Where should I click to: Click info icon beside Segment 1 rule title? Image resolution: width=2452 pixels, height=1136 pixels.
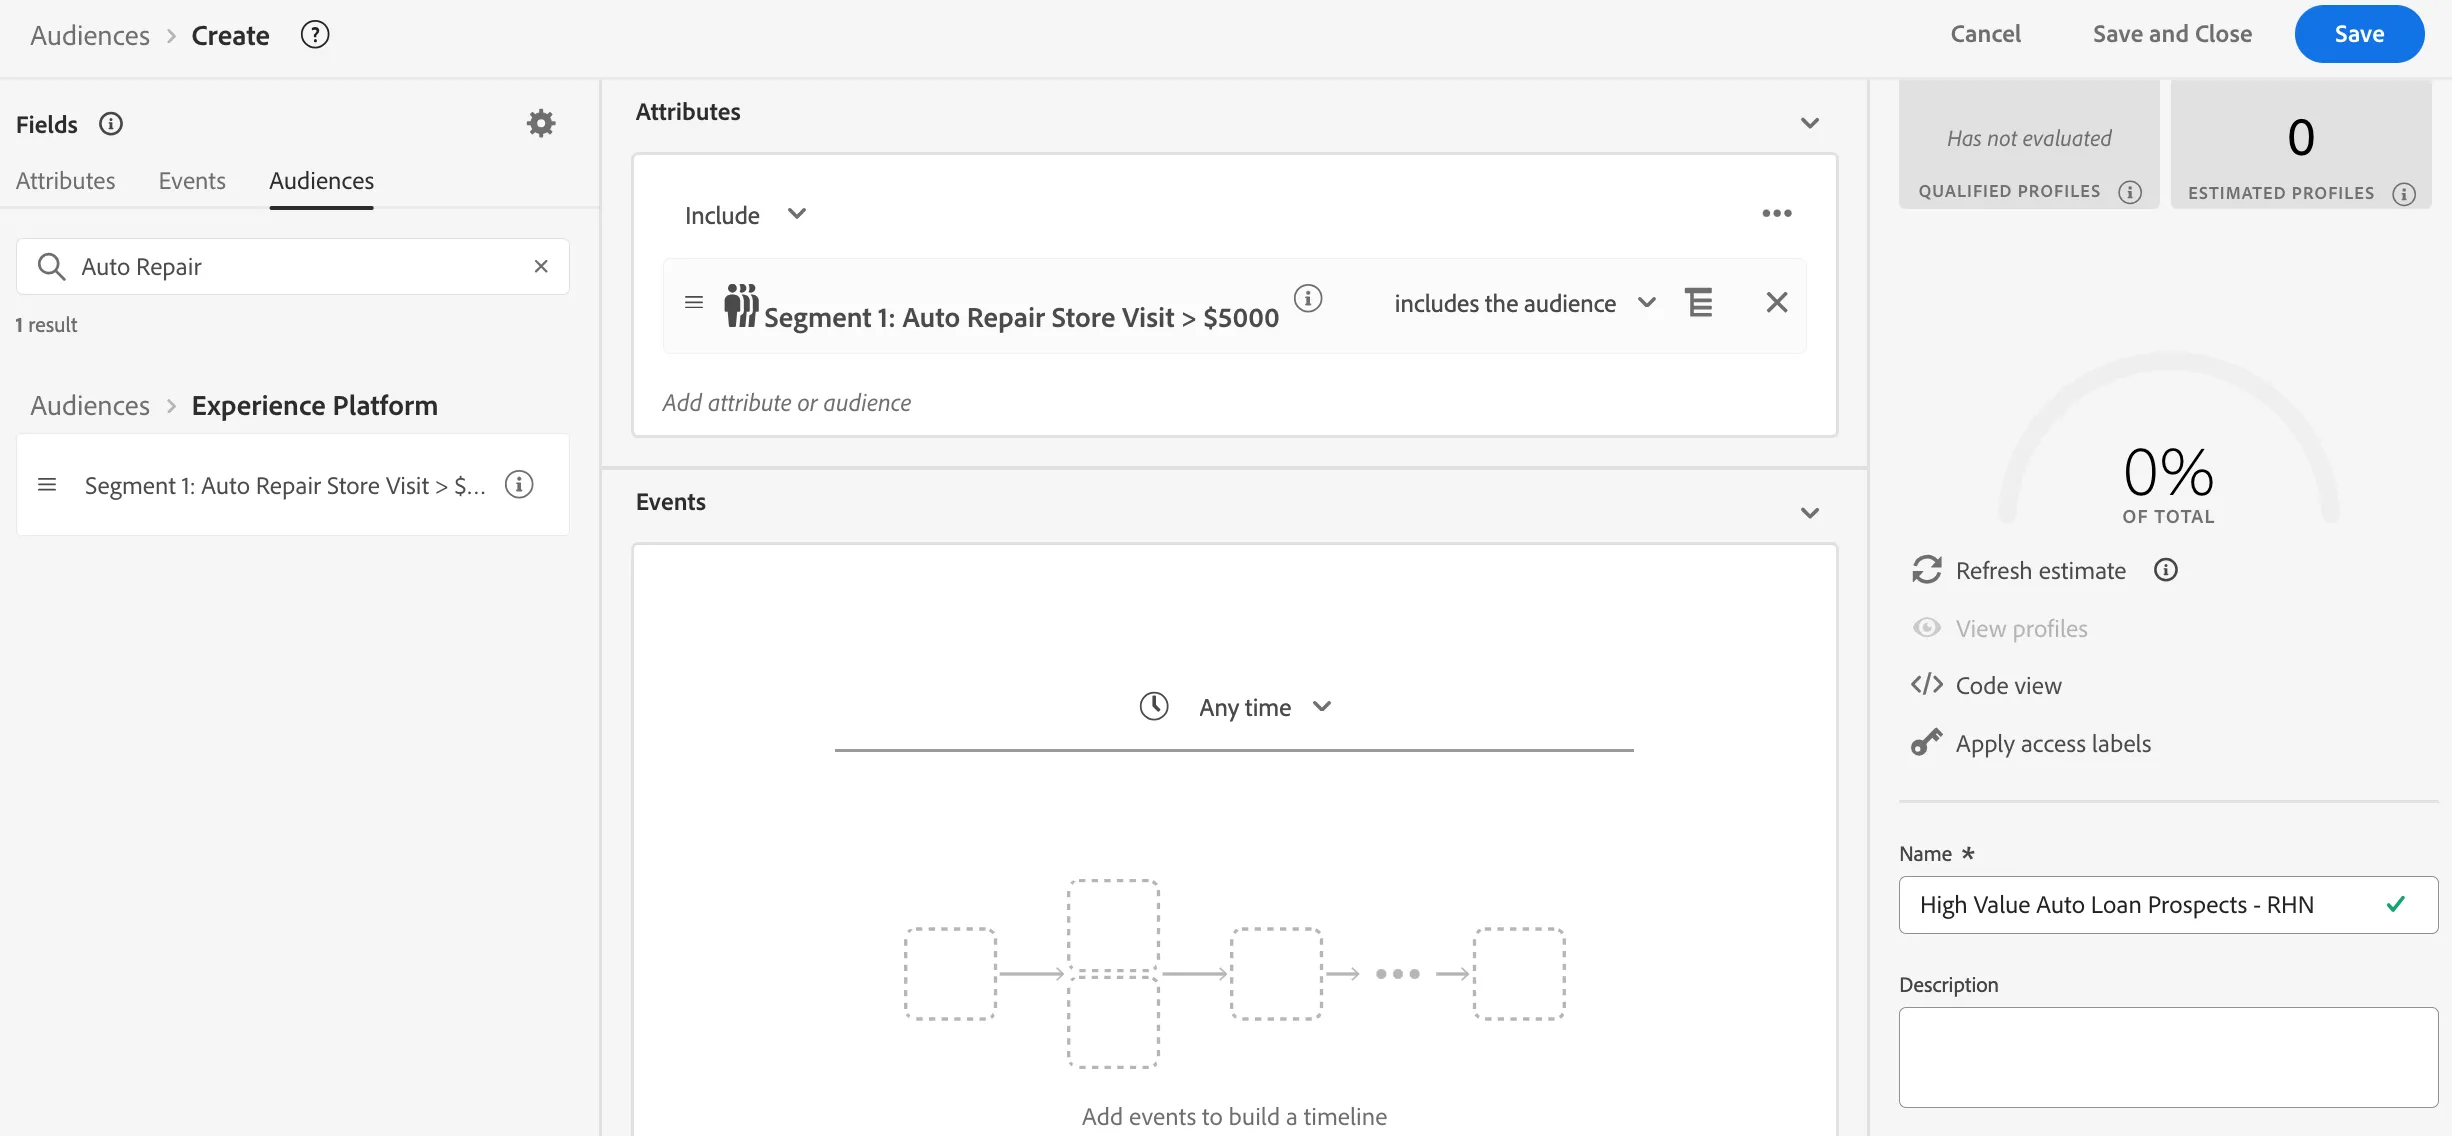coord(1308,298)
